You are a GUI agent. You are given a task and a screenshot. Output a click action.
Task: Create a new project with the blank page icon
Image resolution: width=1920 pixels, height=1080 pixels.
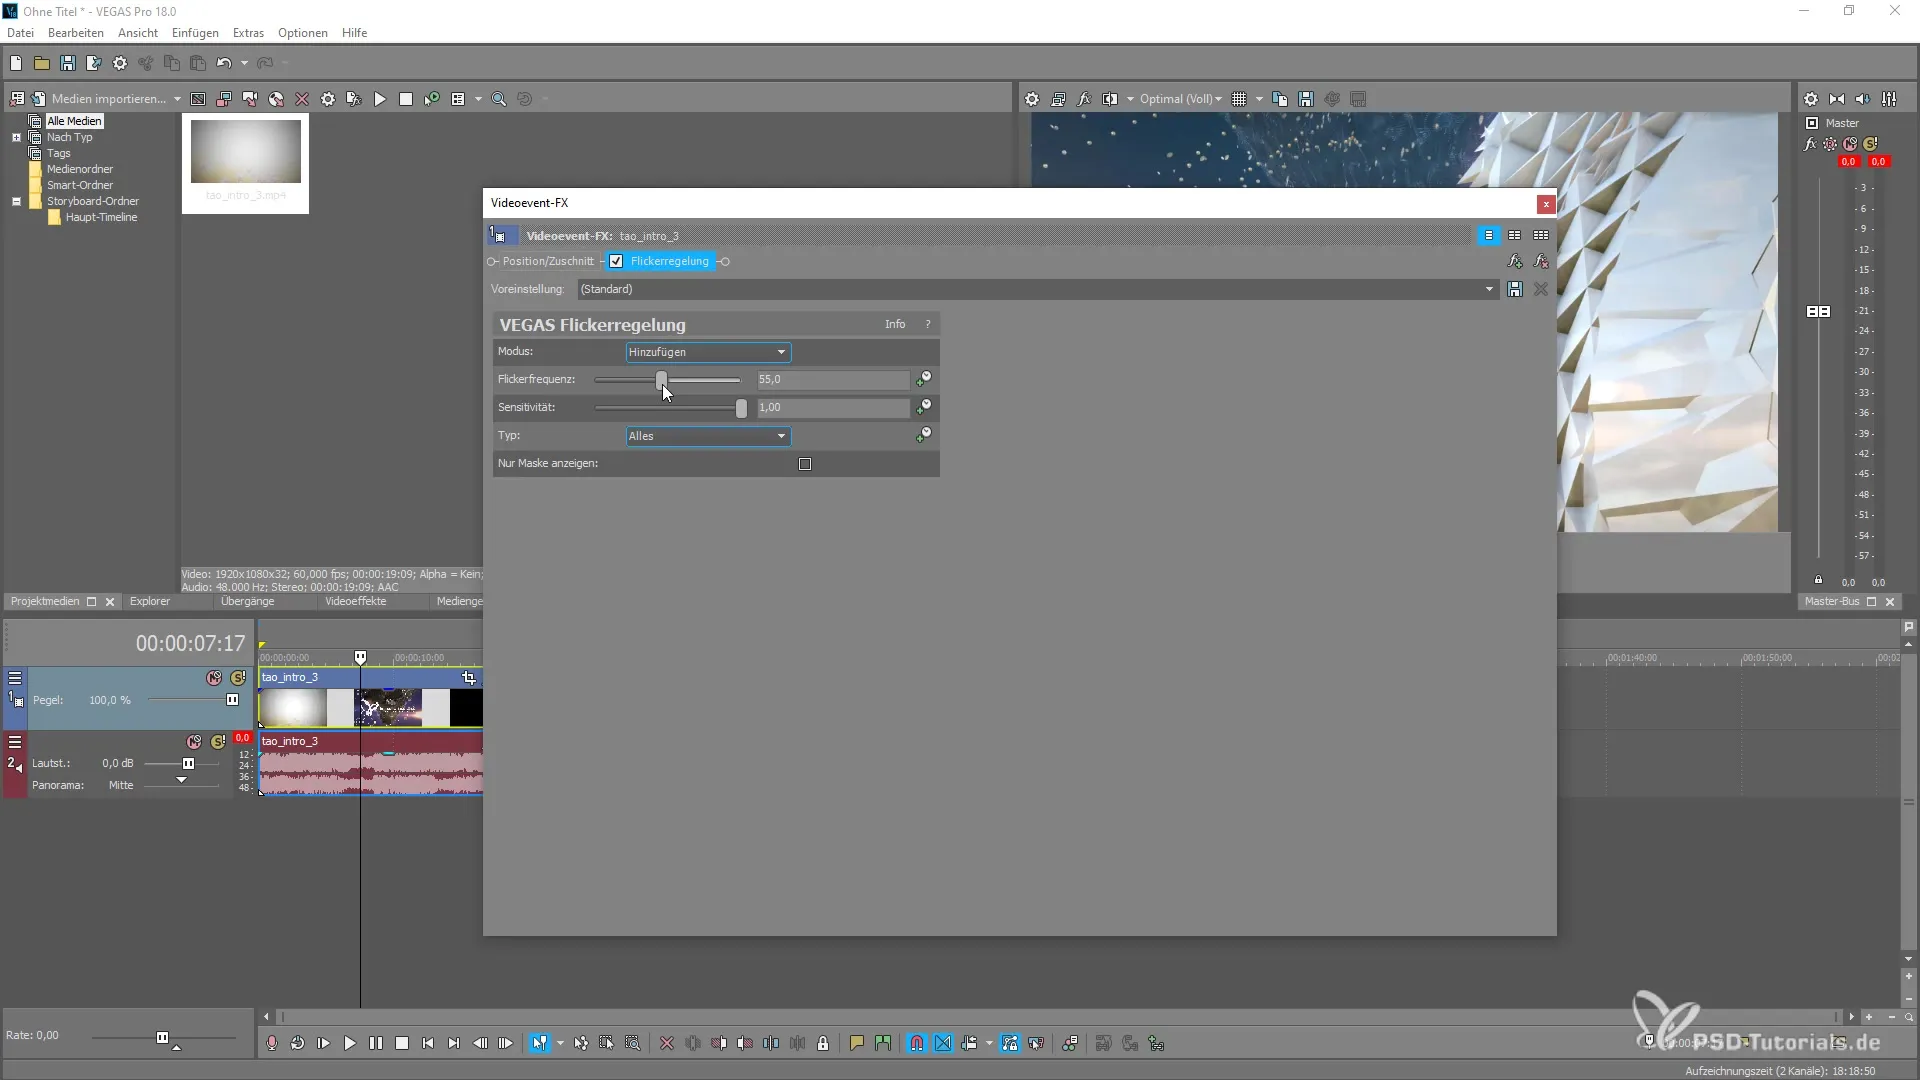click(x=16, y=63)
